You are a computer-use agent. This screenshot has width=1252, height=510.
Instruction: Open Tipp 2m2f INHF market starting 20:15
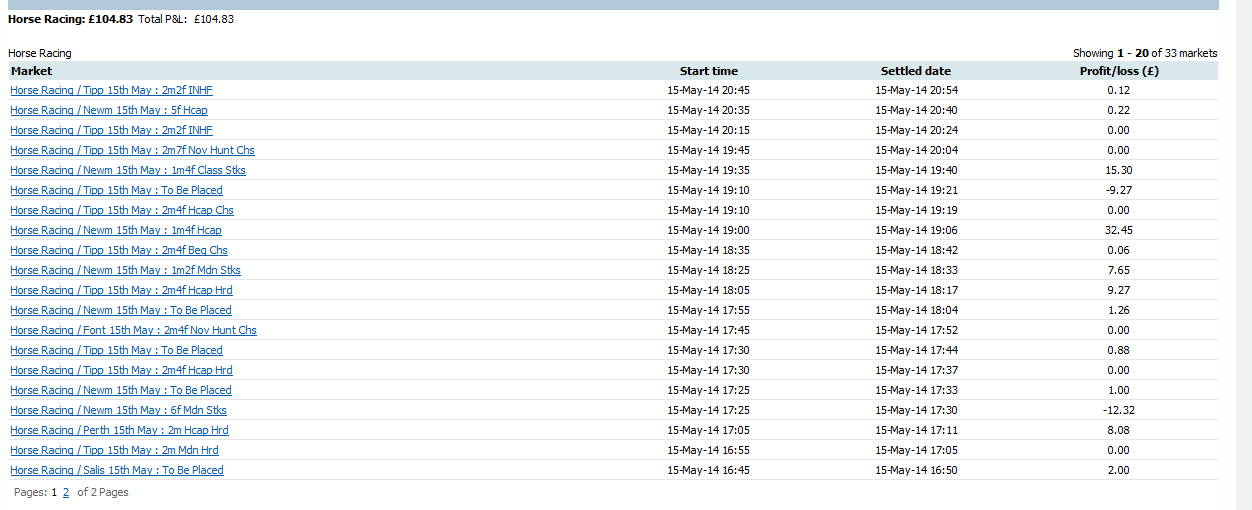[x=111, y=130]
